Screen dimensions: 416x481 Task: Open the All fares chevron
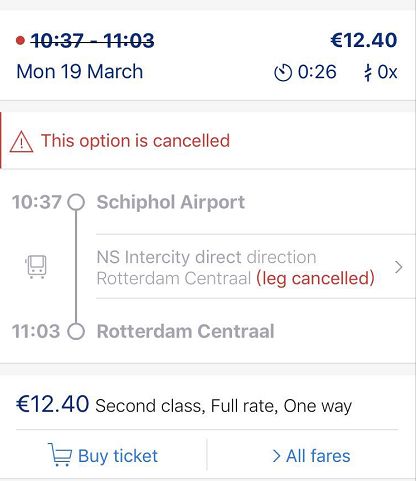coord(276,456)
